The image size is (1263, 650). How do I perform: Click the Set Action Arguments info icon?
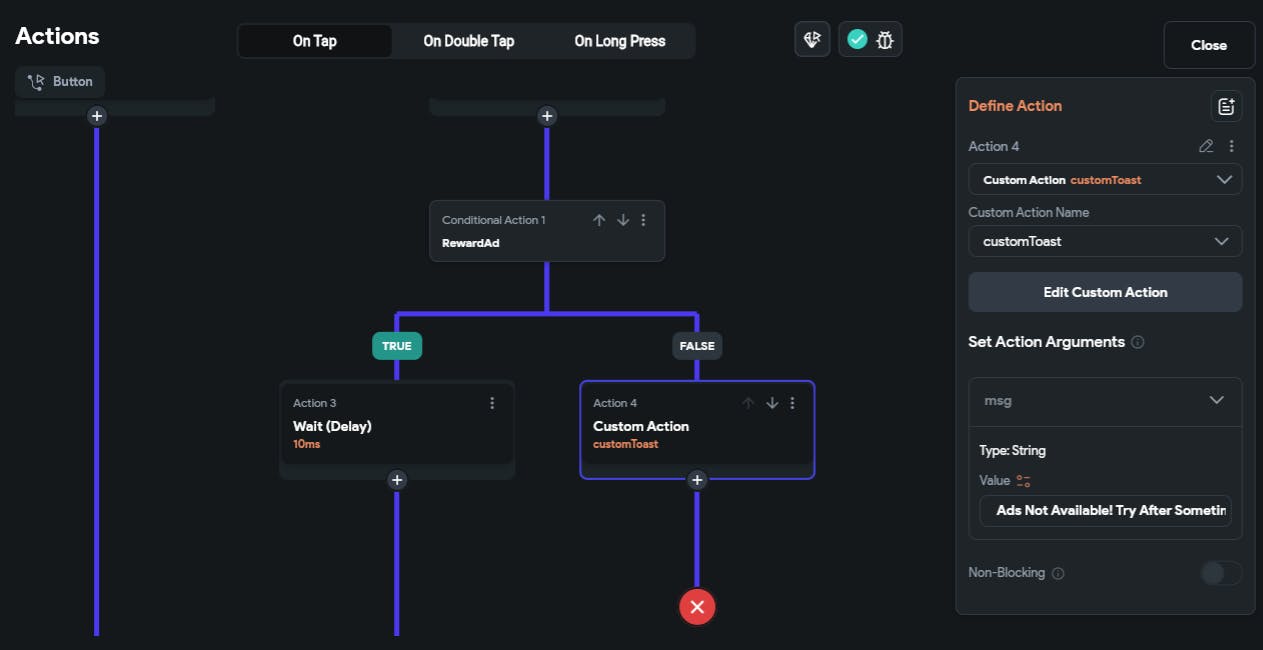tap(1137, 342)
